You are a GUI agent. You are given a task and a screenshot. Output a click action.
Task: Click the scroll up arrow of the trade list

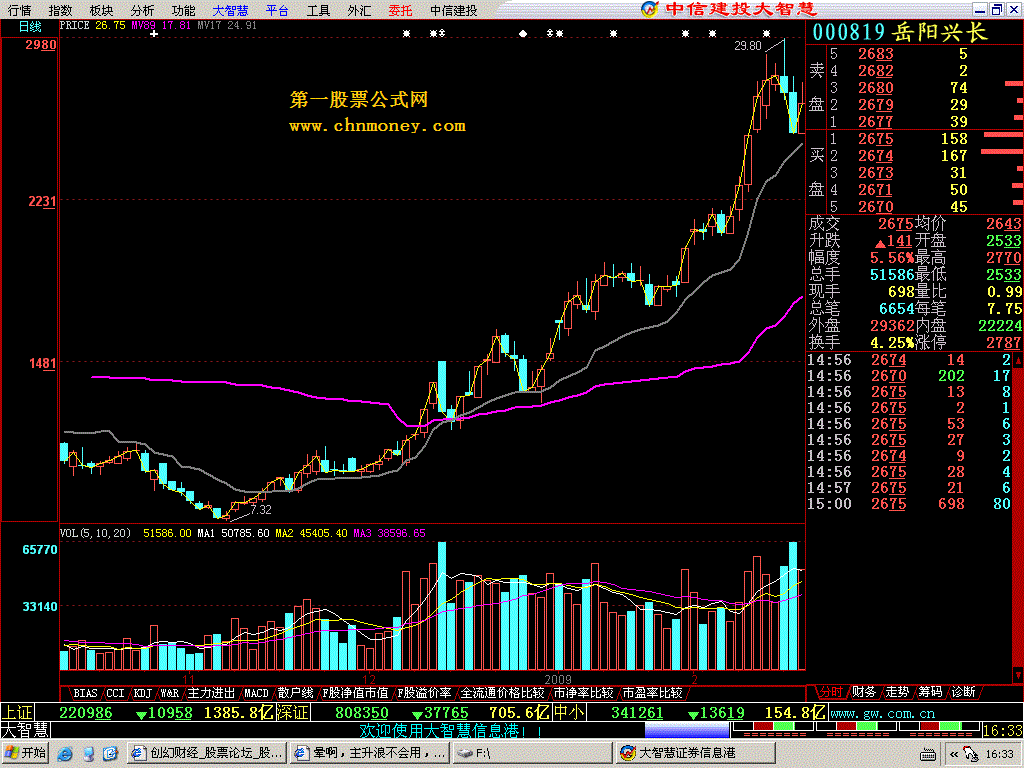[1018, 360]
